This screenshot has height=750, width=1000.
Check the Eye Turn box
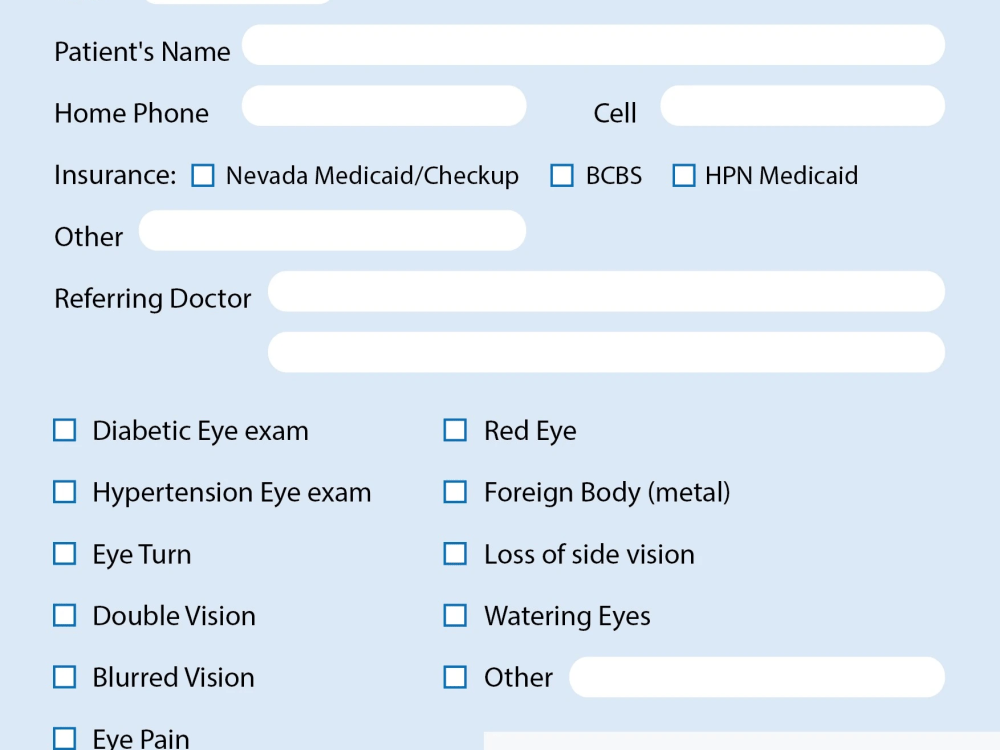[x=64, y=553]
